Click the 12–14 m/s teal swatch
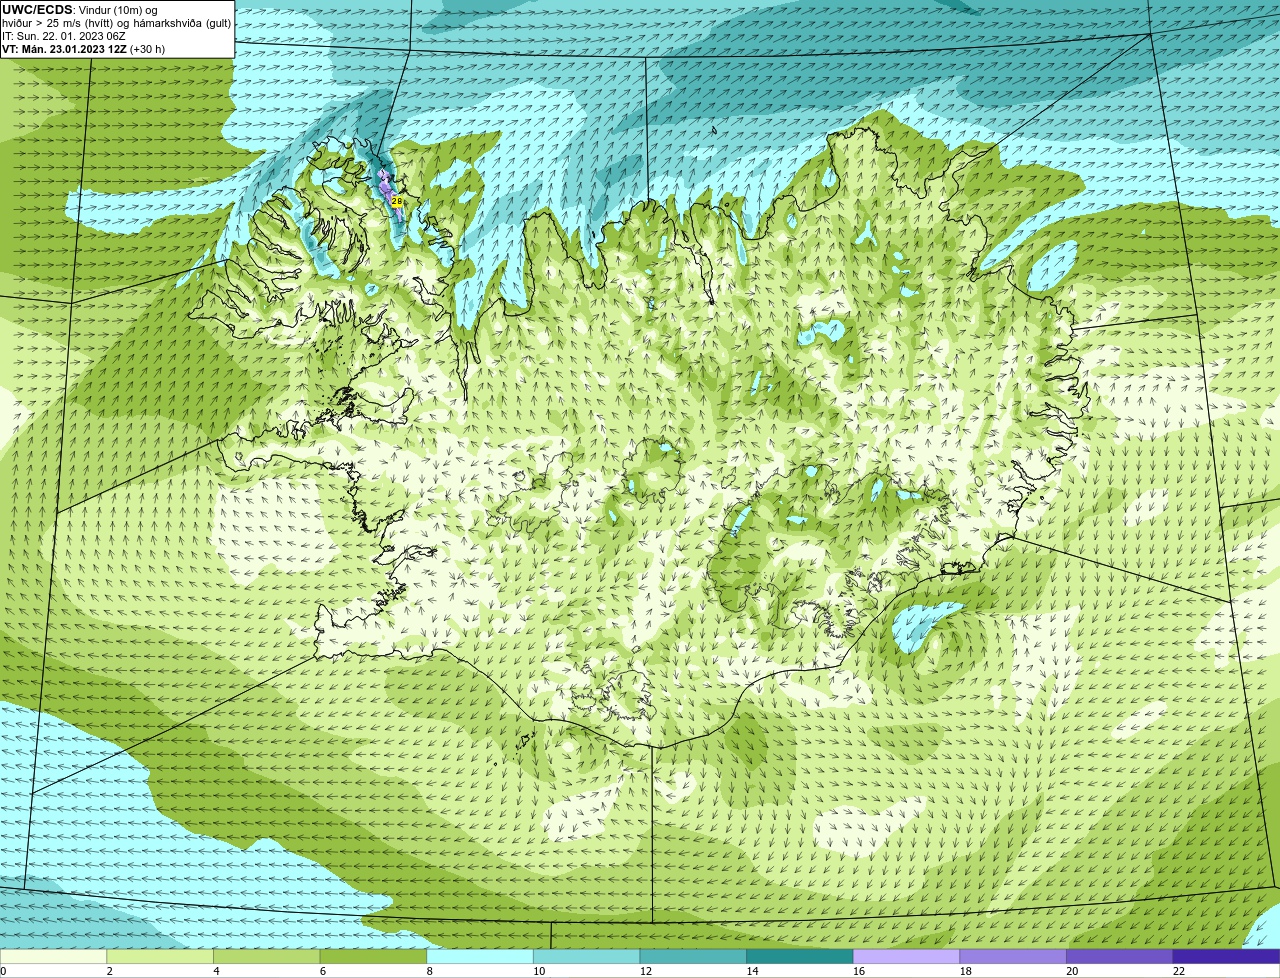 tap(693, 956)
